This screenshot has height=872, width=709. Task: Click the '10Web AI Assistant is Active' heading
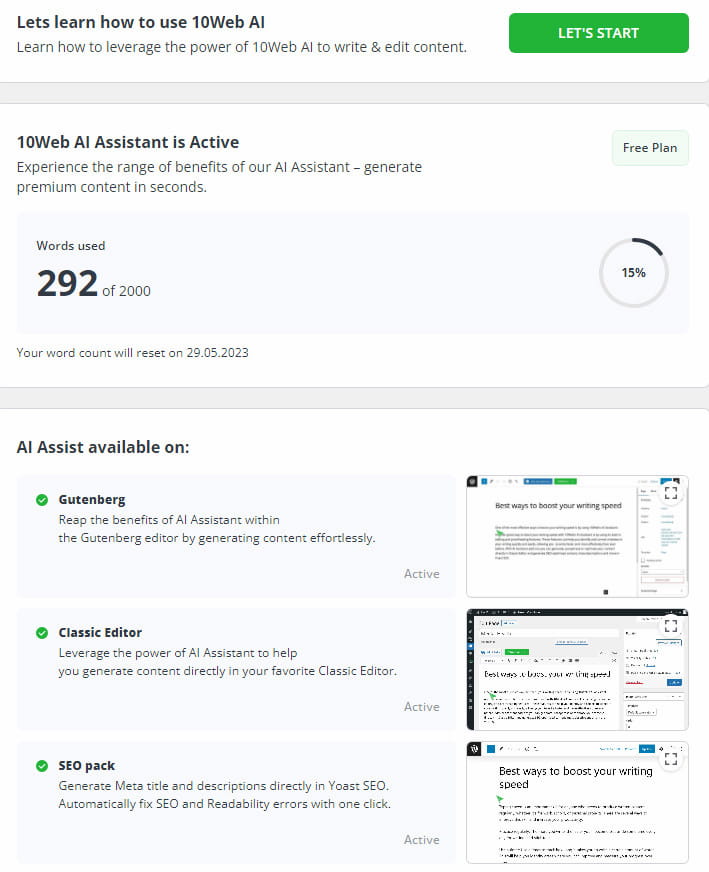(128, 142)
